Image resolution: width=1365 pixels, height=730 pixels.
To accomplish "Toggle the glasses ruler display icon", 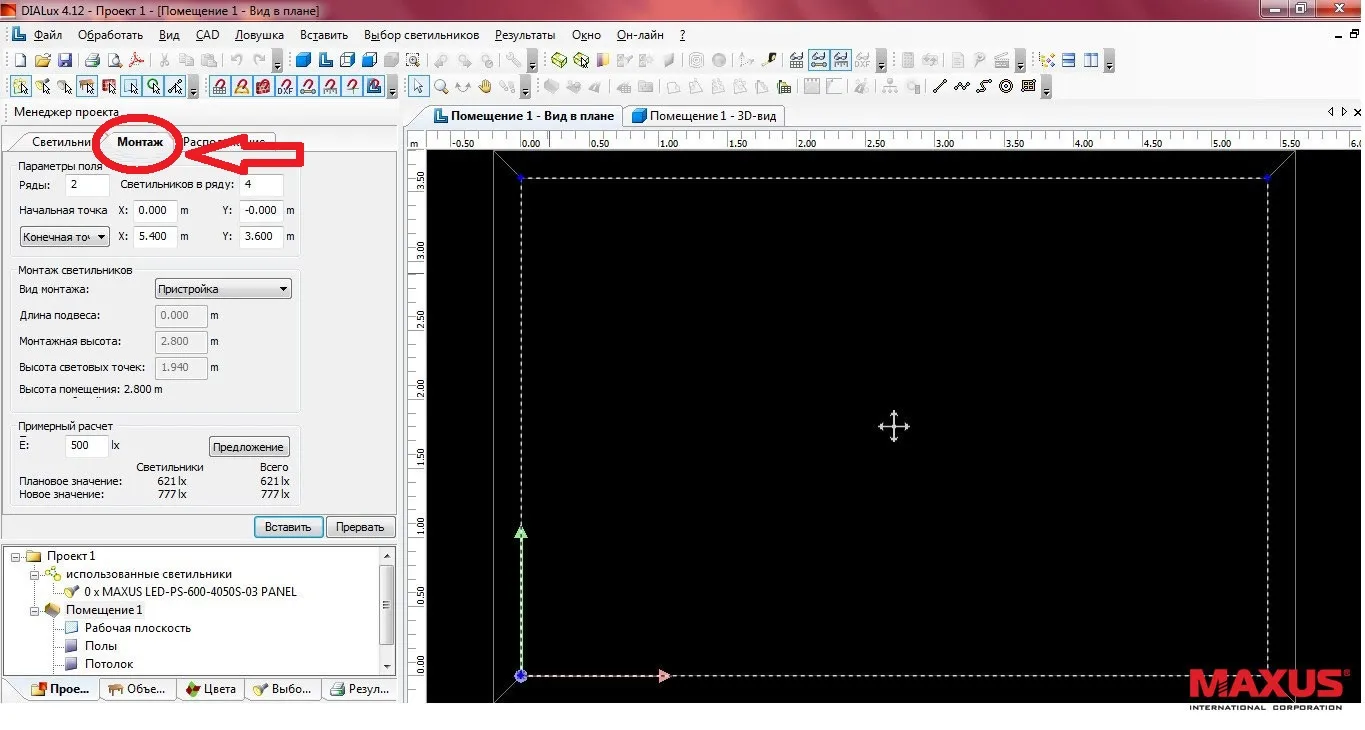I will coord(841,60).
